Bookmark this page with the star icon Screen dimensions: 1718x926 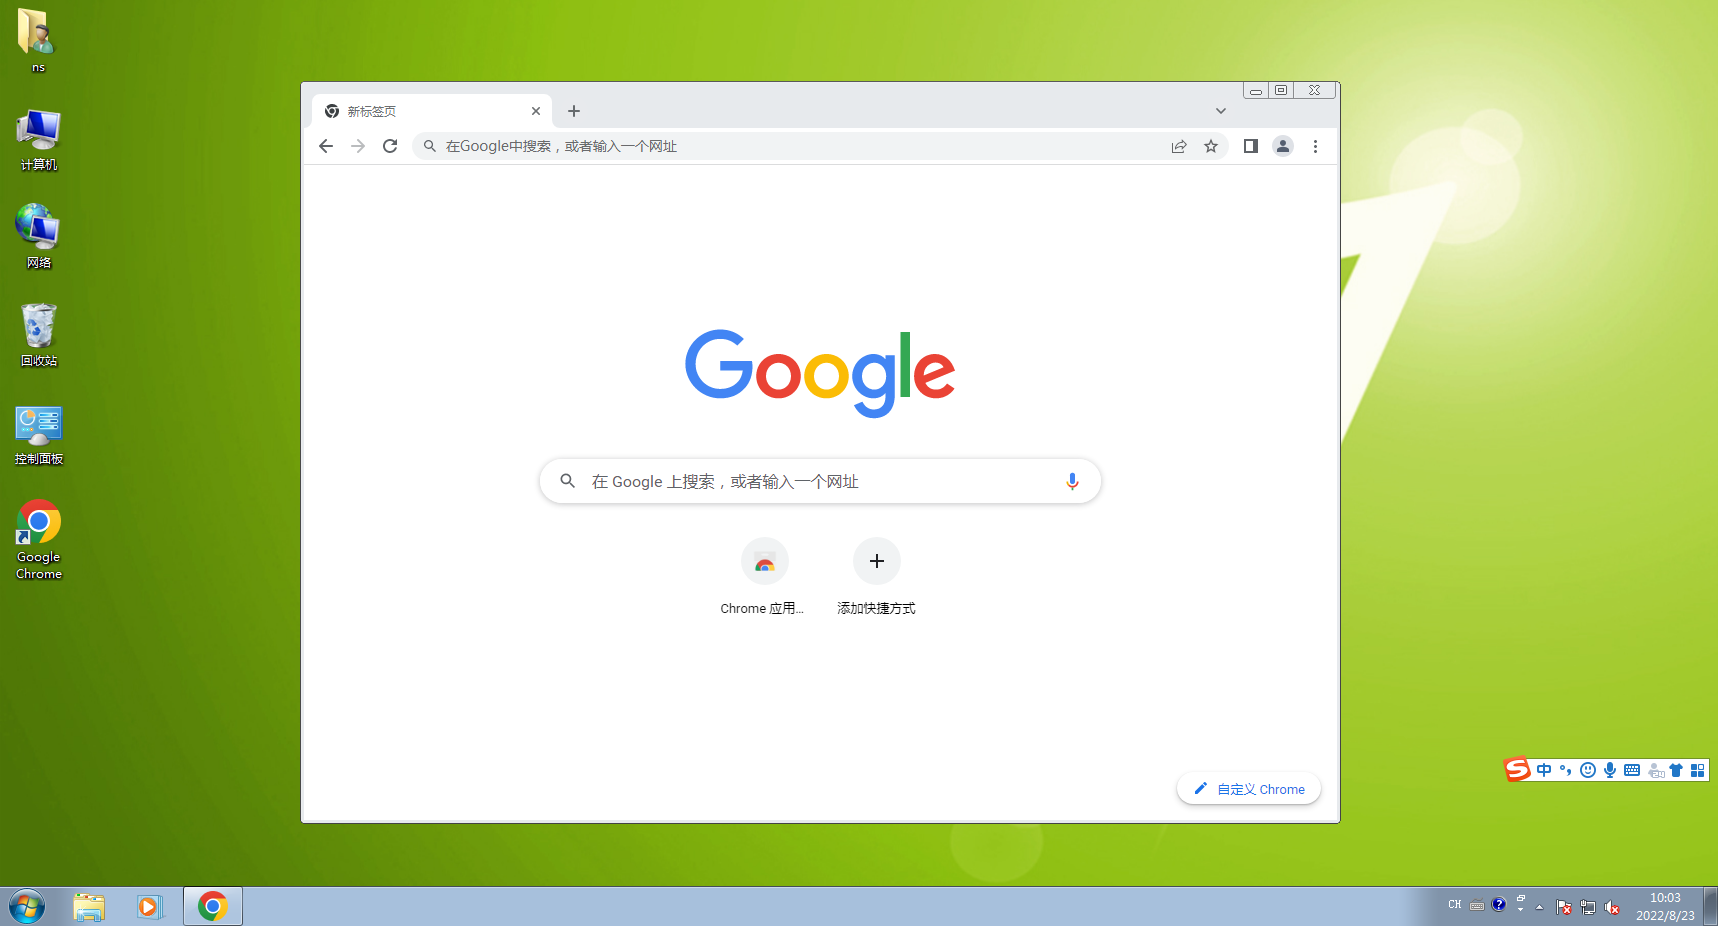[x=1211, y=146]
